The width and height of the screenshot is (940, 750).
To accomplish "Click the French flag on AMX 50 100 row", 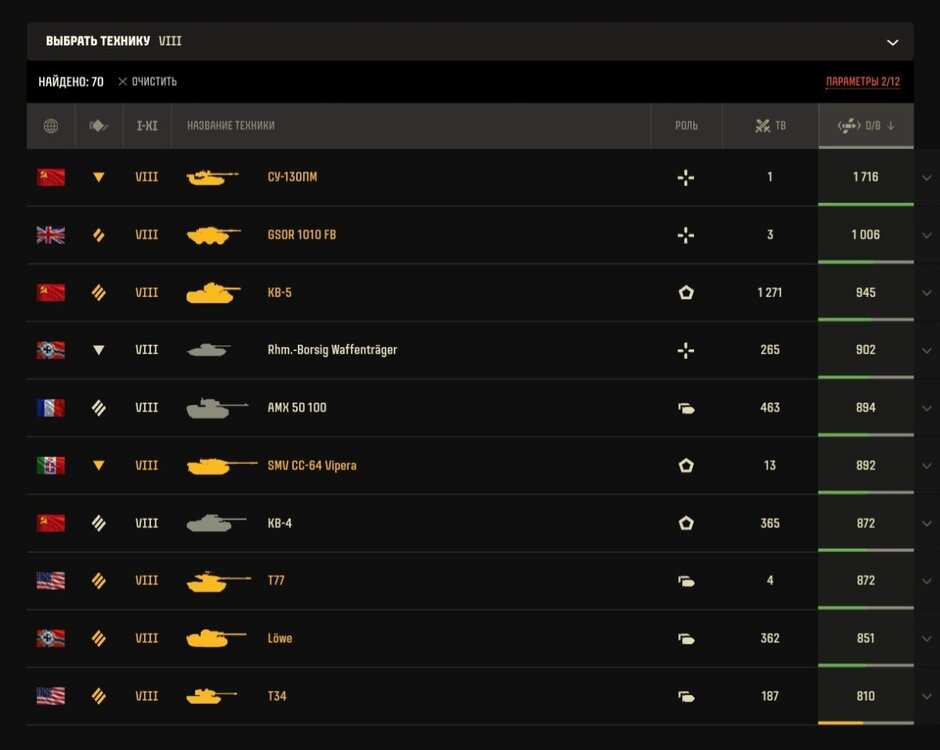I will coord(51,408).
